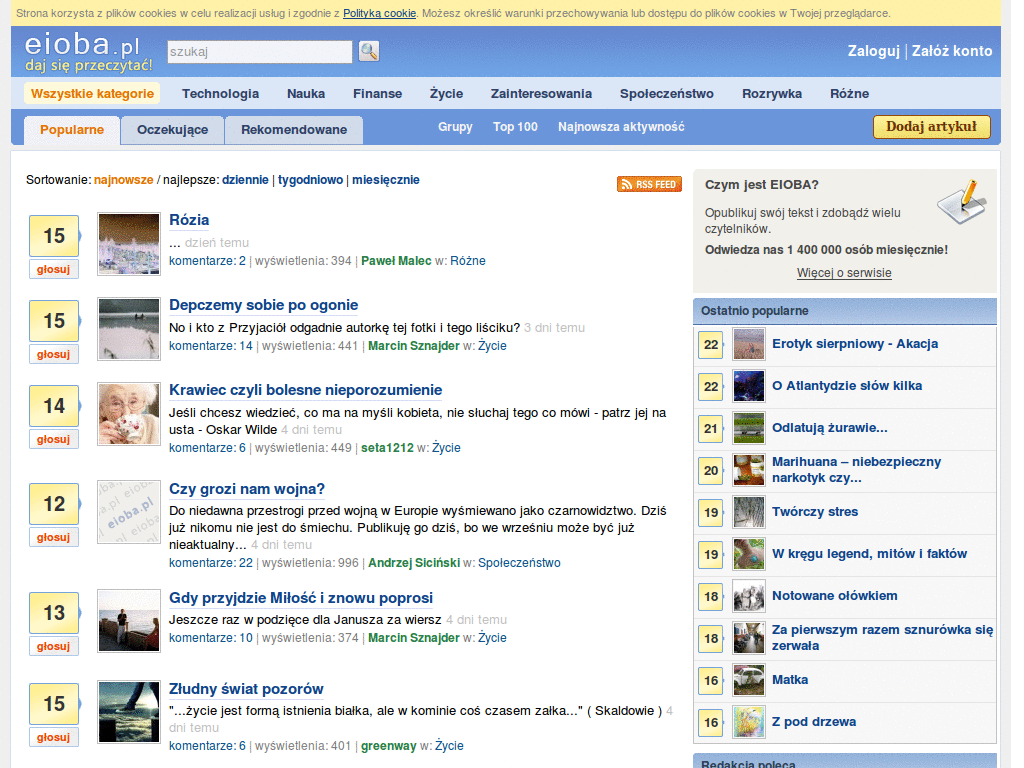Screen dimensions: 1024x768
Task: Open sidebar link Erotyk sierpniowy - Akacja
Action: point(855,344)
